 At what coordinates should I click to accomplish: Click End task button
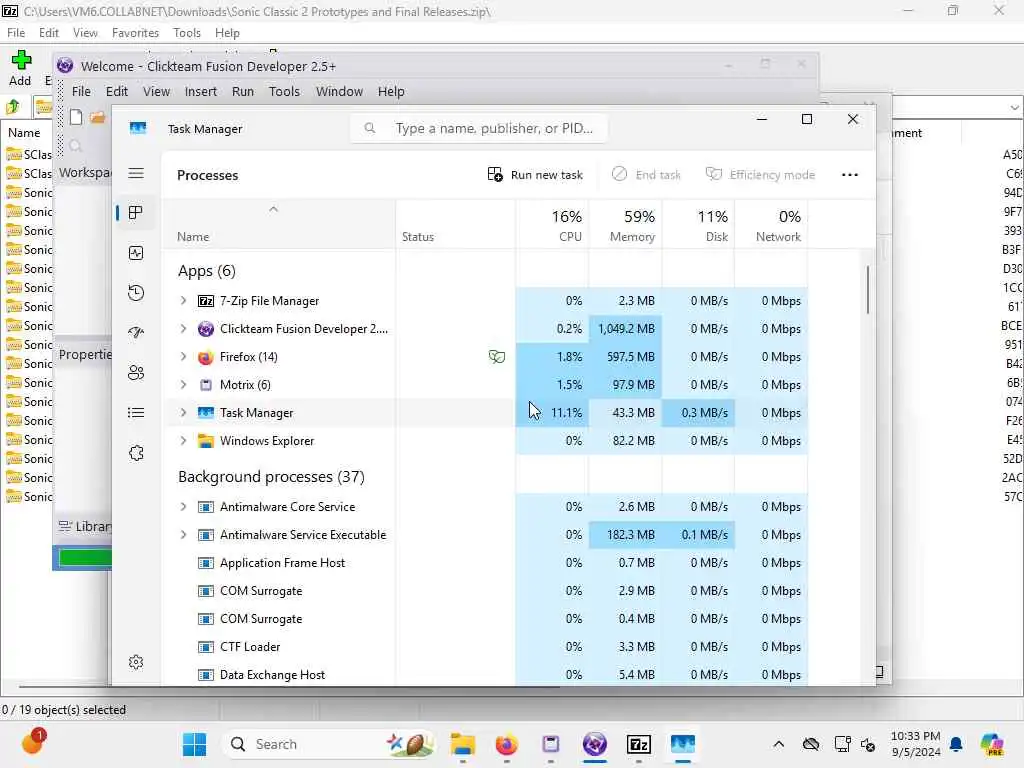pos(646,174)
